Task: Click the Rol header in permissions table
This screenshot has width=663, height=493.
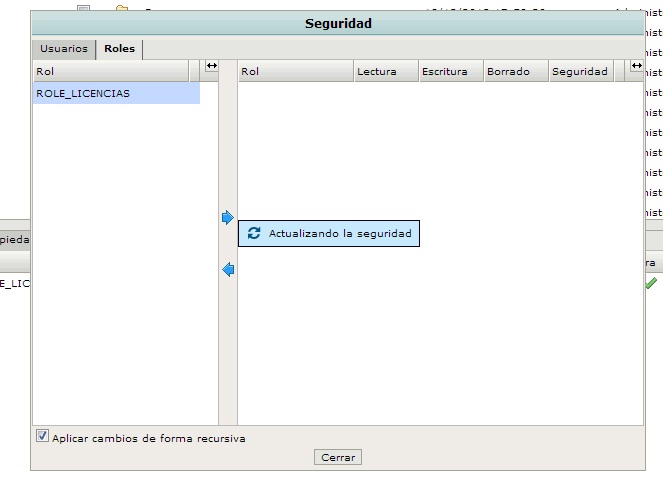Action: [x=295, y=72]
